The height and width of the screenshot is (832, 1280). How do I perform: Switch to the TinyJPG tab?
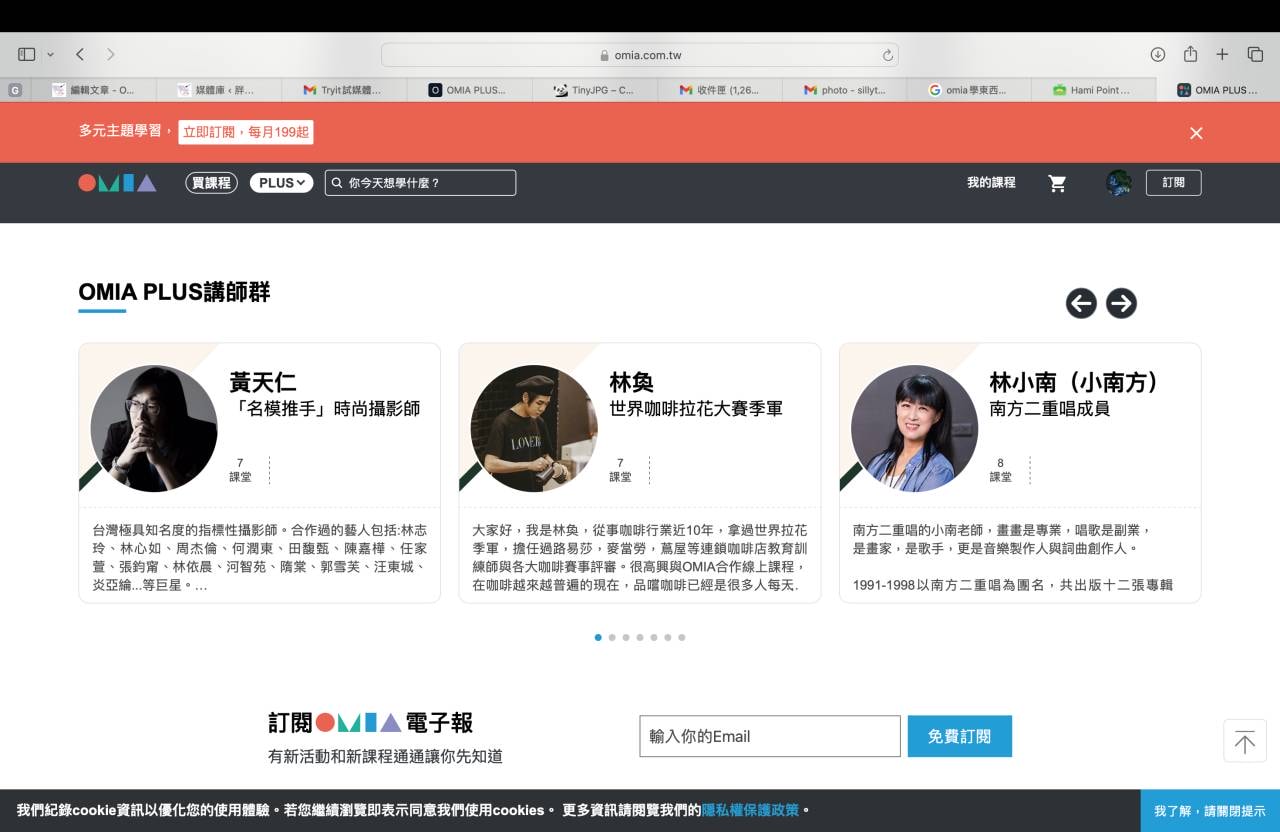(x=594, y=90)
